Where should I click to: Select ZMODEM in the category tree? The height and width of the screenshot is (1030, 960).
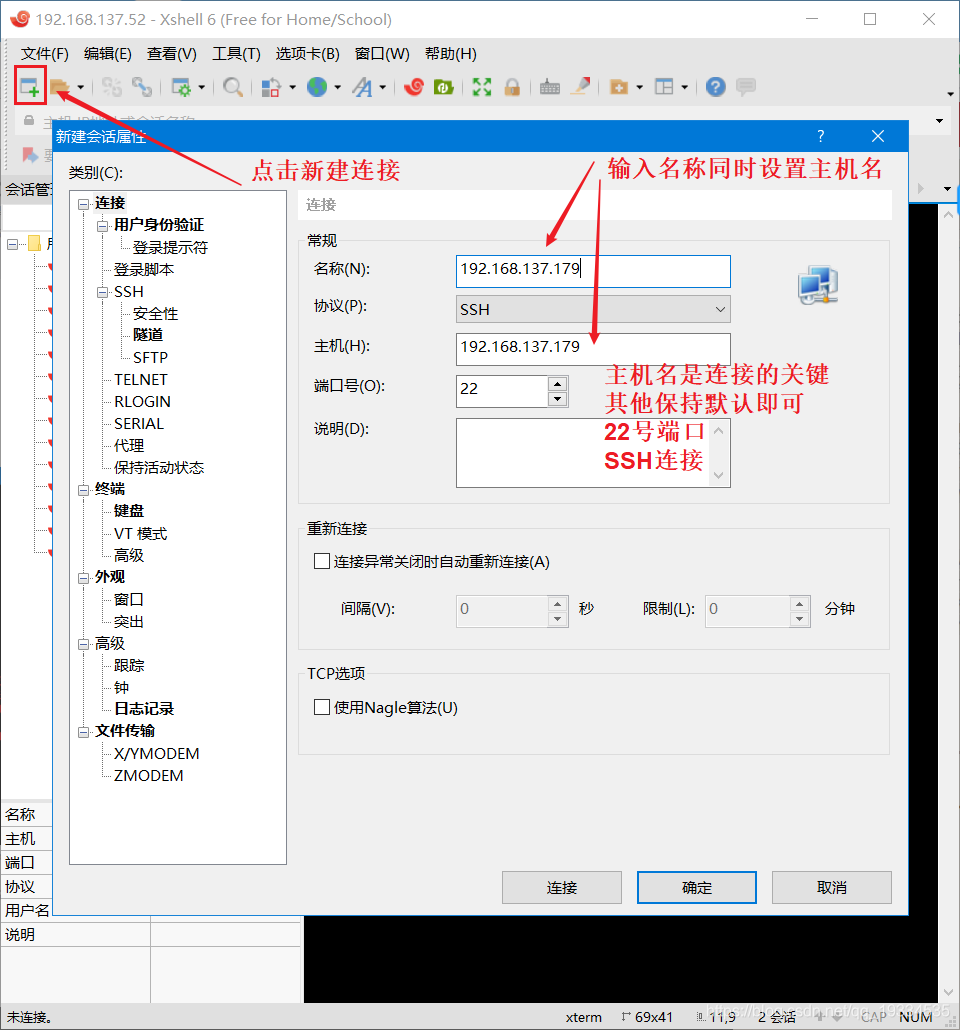tap(149, 775)
